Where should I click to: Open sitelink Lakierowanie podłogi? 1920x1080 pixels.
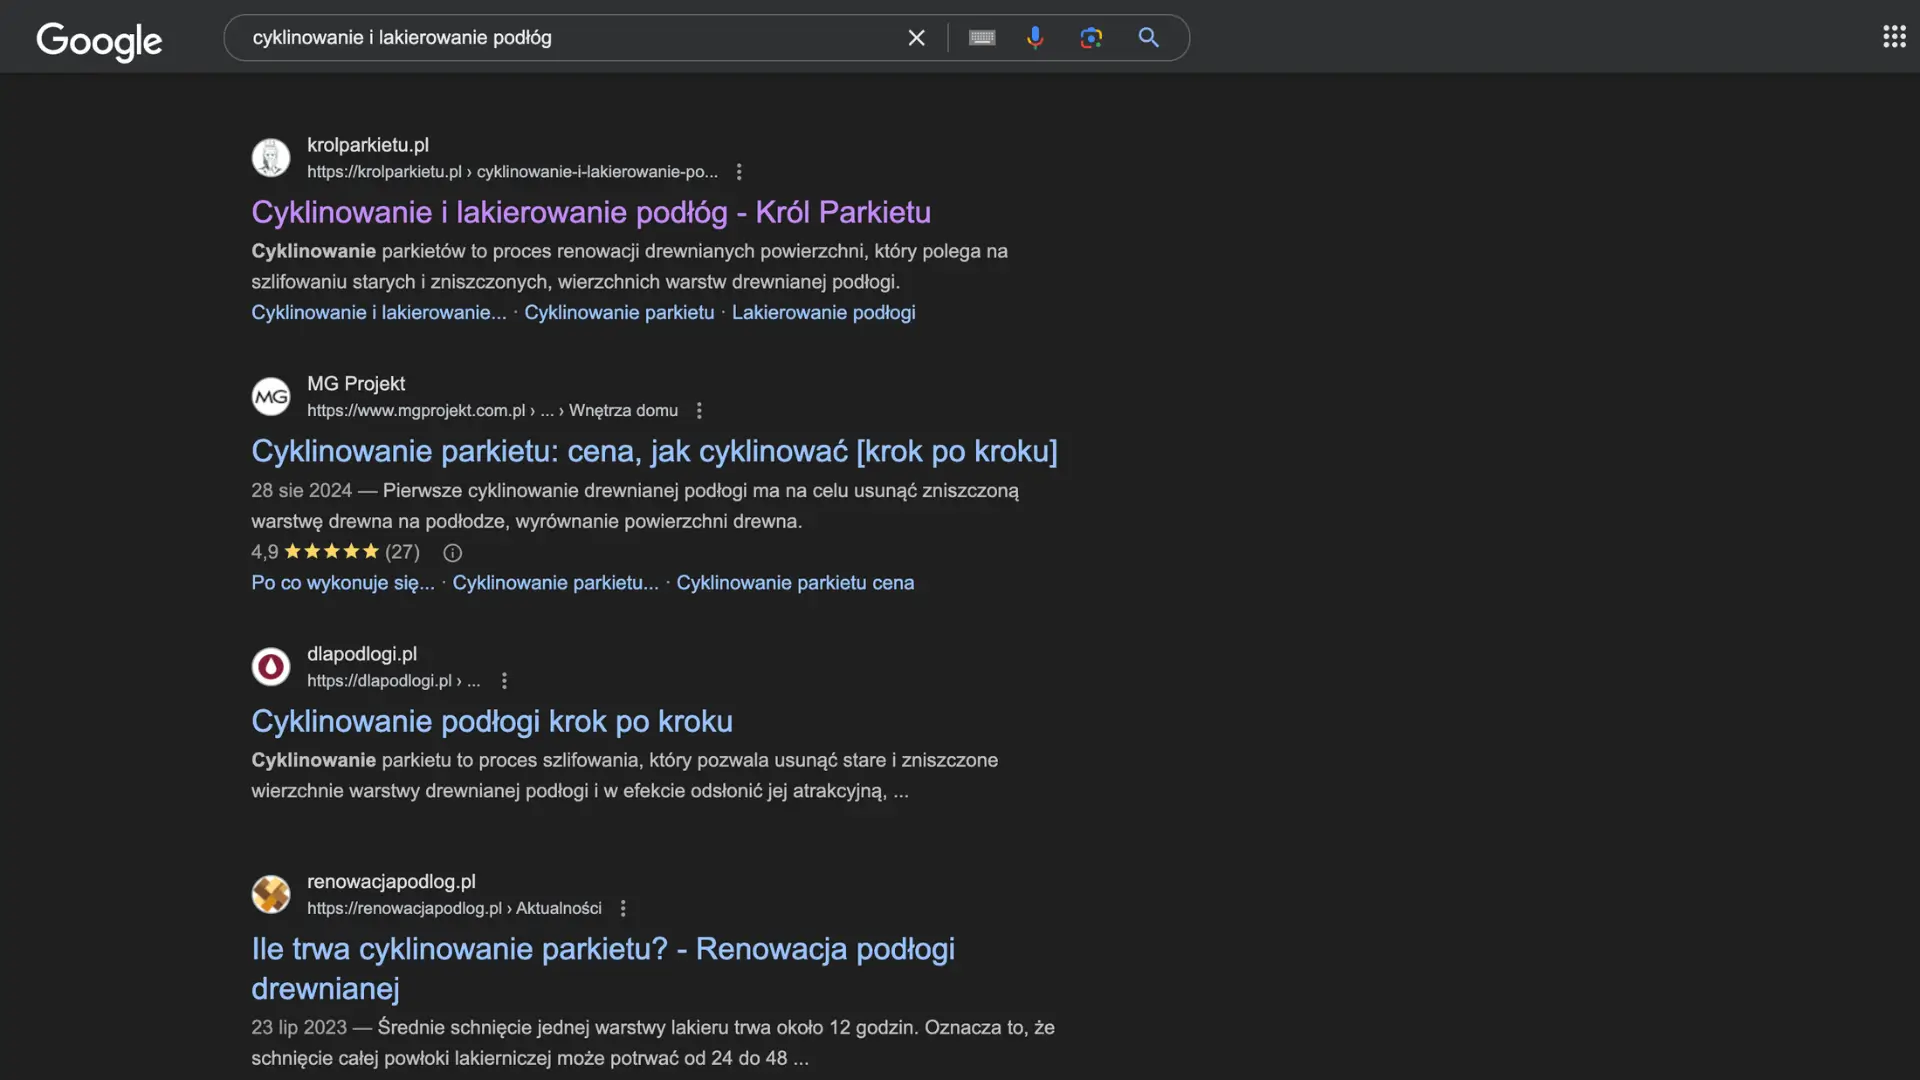[823, 313]
